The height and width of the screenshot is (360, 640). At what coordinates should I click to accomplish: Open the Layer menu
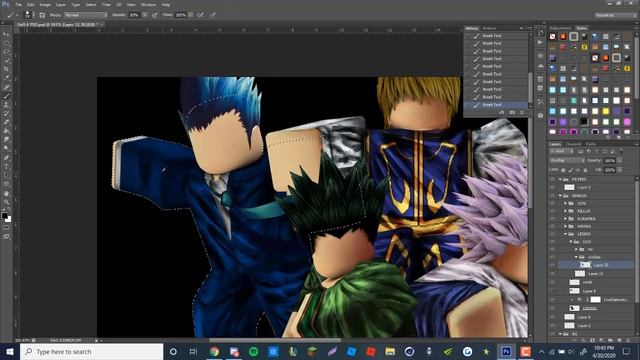[x=61, y=4]
